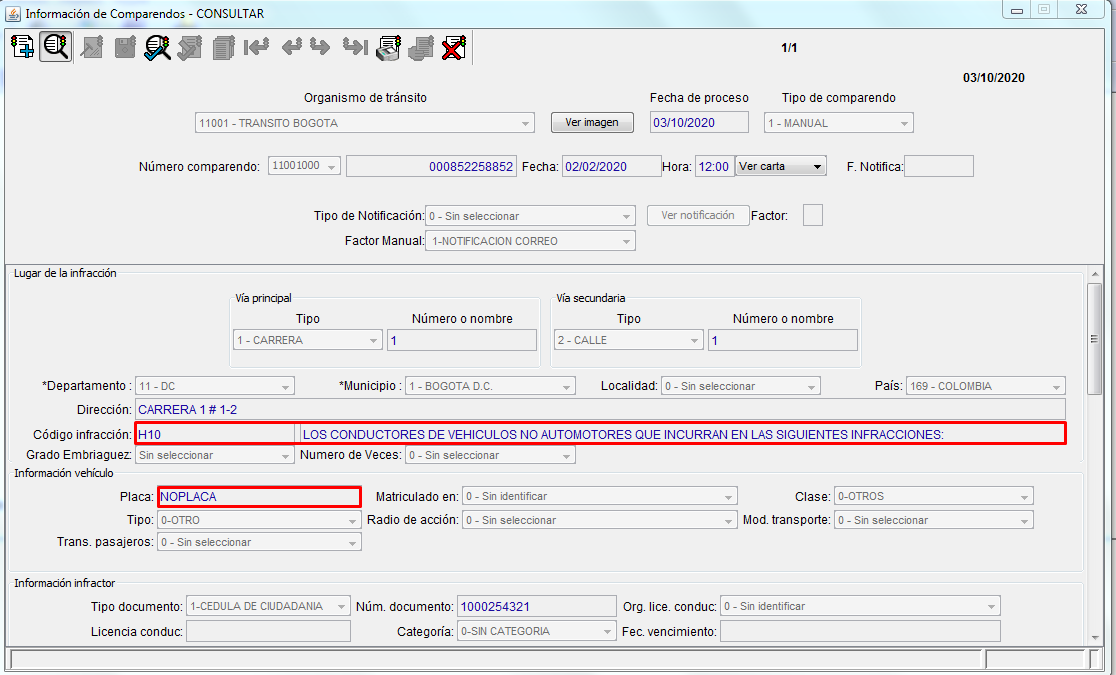
Task: Click the red X document icon
Action: pyautogui.click(x=454, y=47)
